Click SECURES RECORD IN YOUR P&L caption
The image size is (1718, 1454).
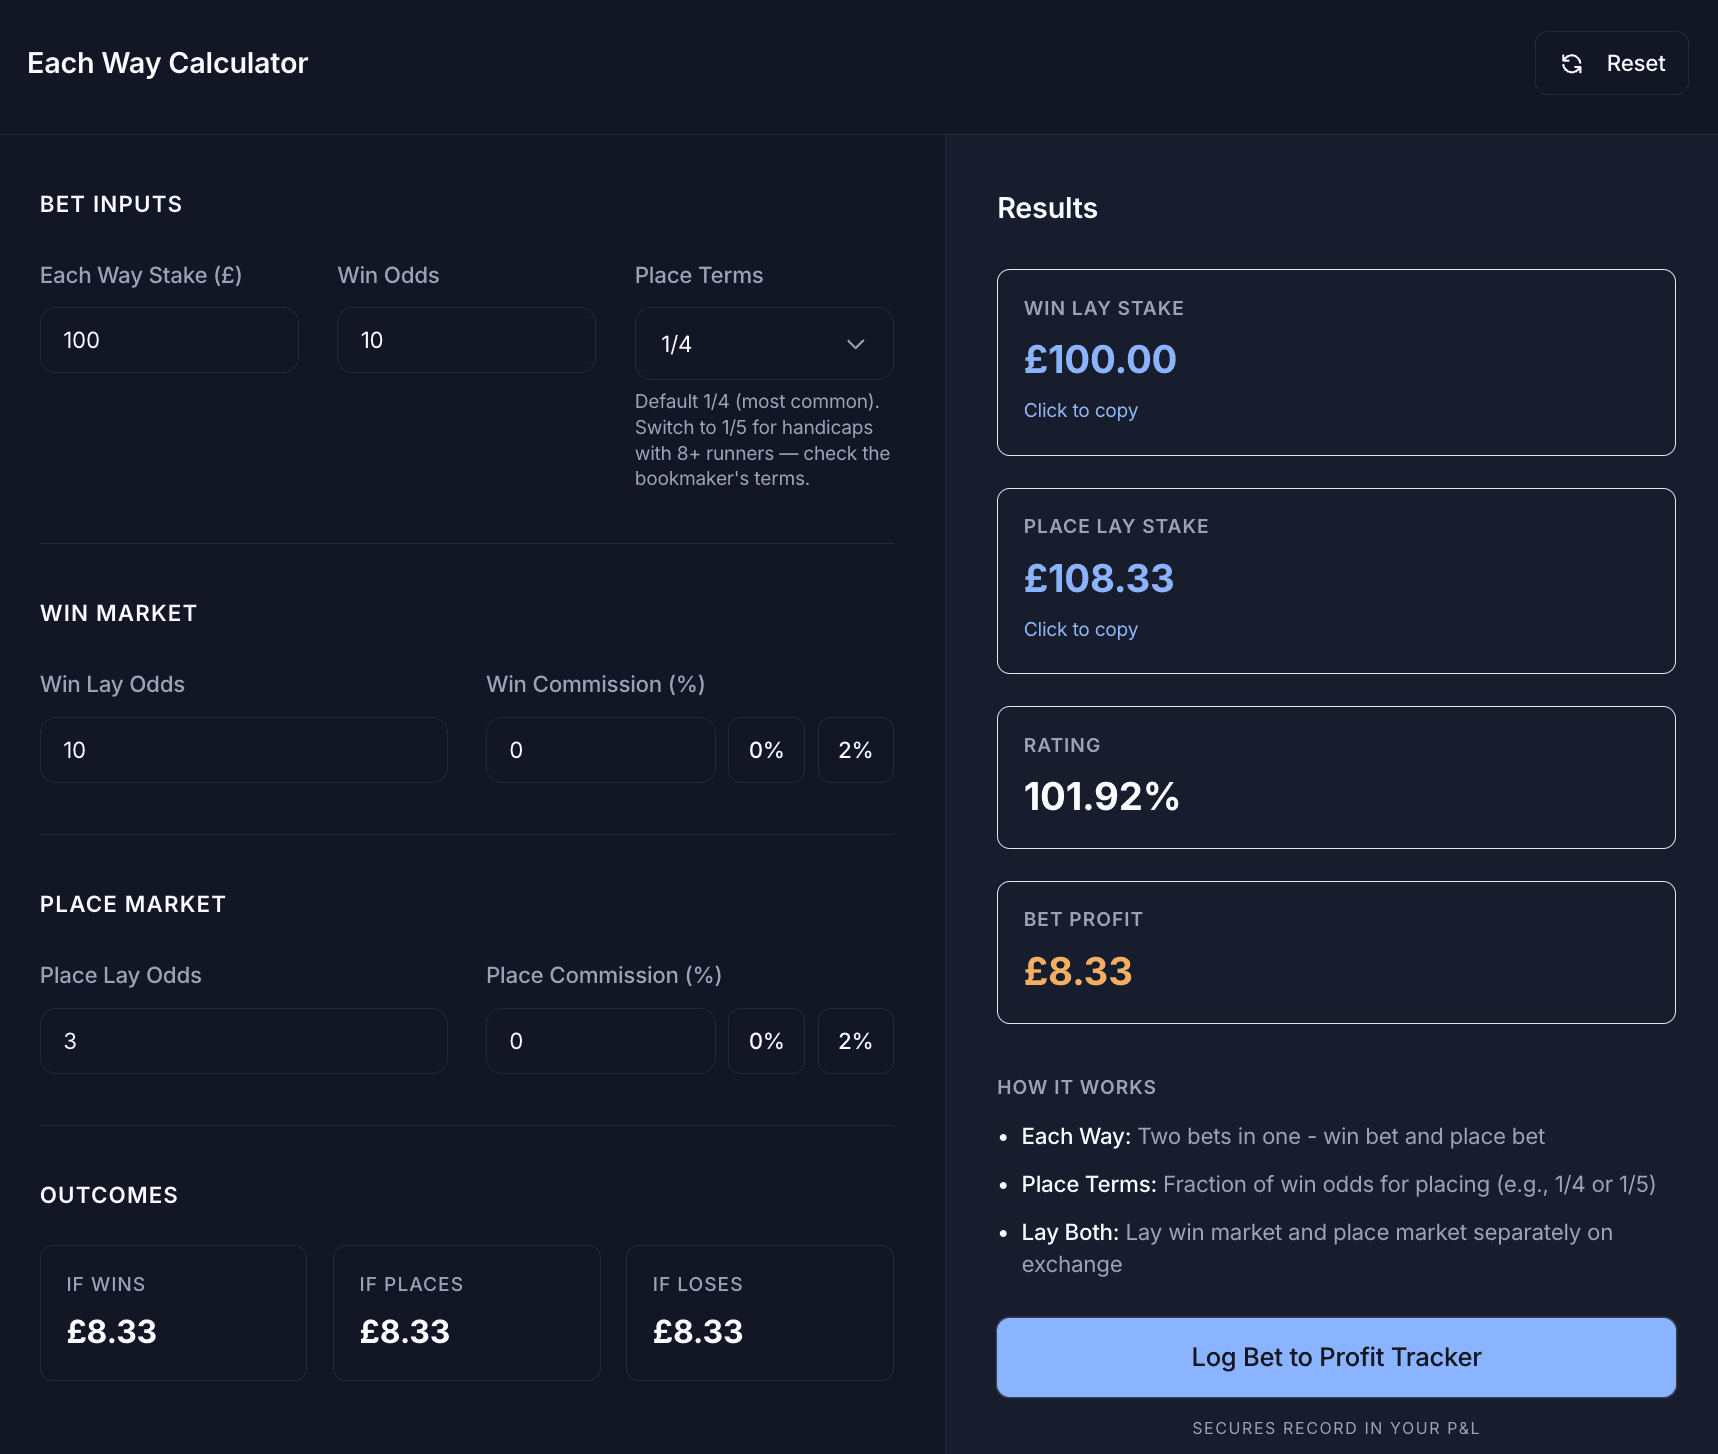coord(1336,1428)
